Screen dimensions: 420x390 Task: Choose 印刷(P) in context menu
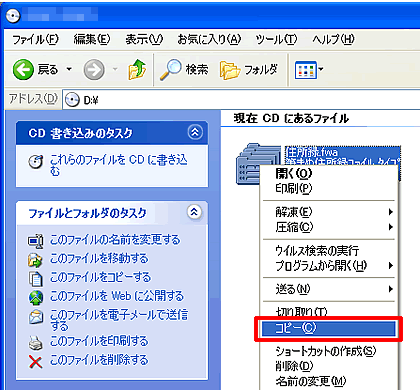pos(329,189)
